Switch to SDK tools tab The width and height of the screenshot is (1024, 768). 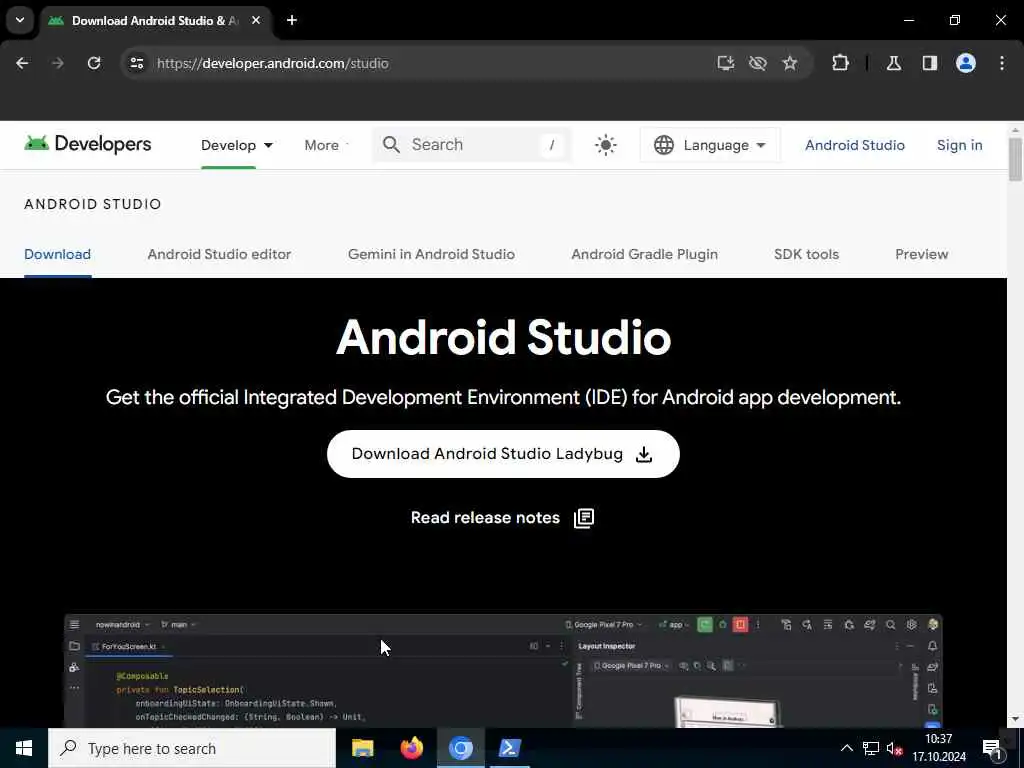pyautogui.click(x=806, y=254)
